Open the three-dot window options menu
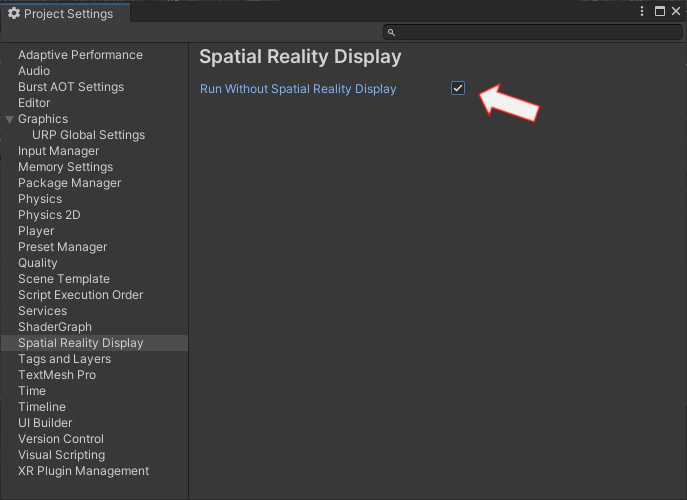687x500 pixels. pos(643,11)
